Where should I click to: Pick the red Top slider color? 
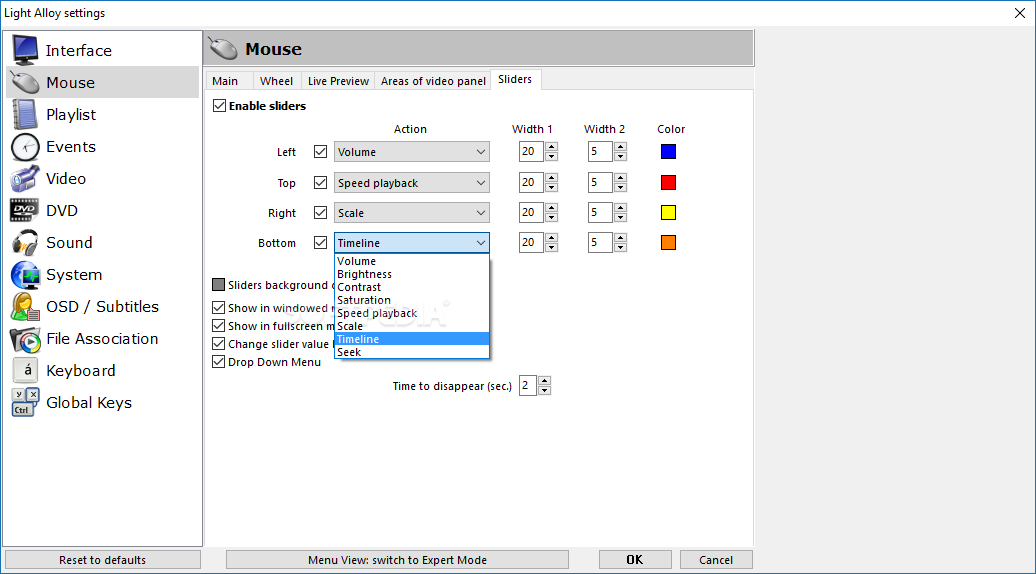(x=669, y=182)
